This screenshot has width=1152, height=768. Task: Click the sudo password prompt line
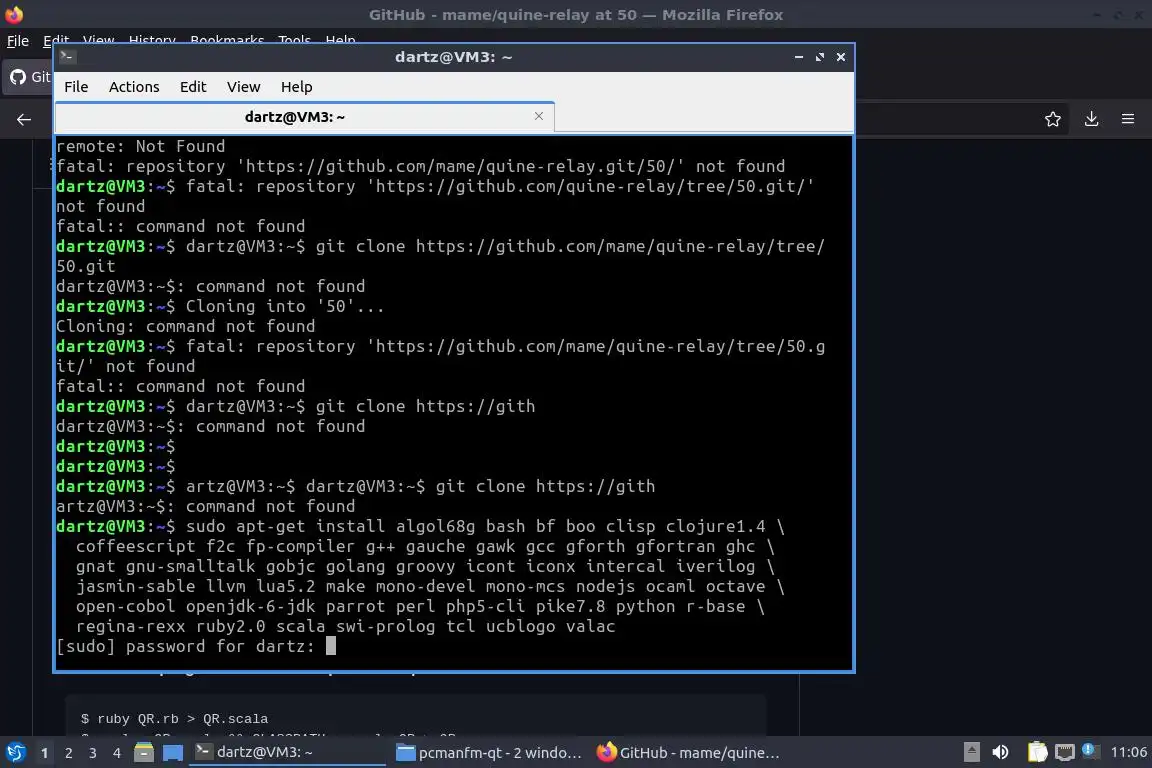195,646
